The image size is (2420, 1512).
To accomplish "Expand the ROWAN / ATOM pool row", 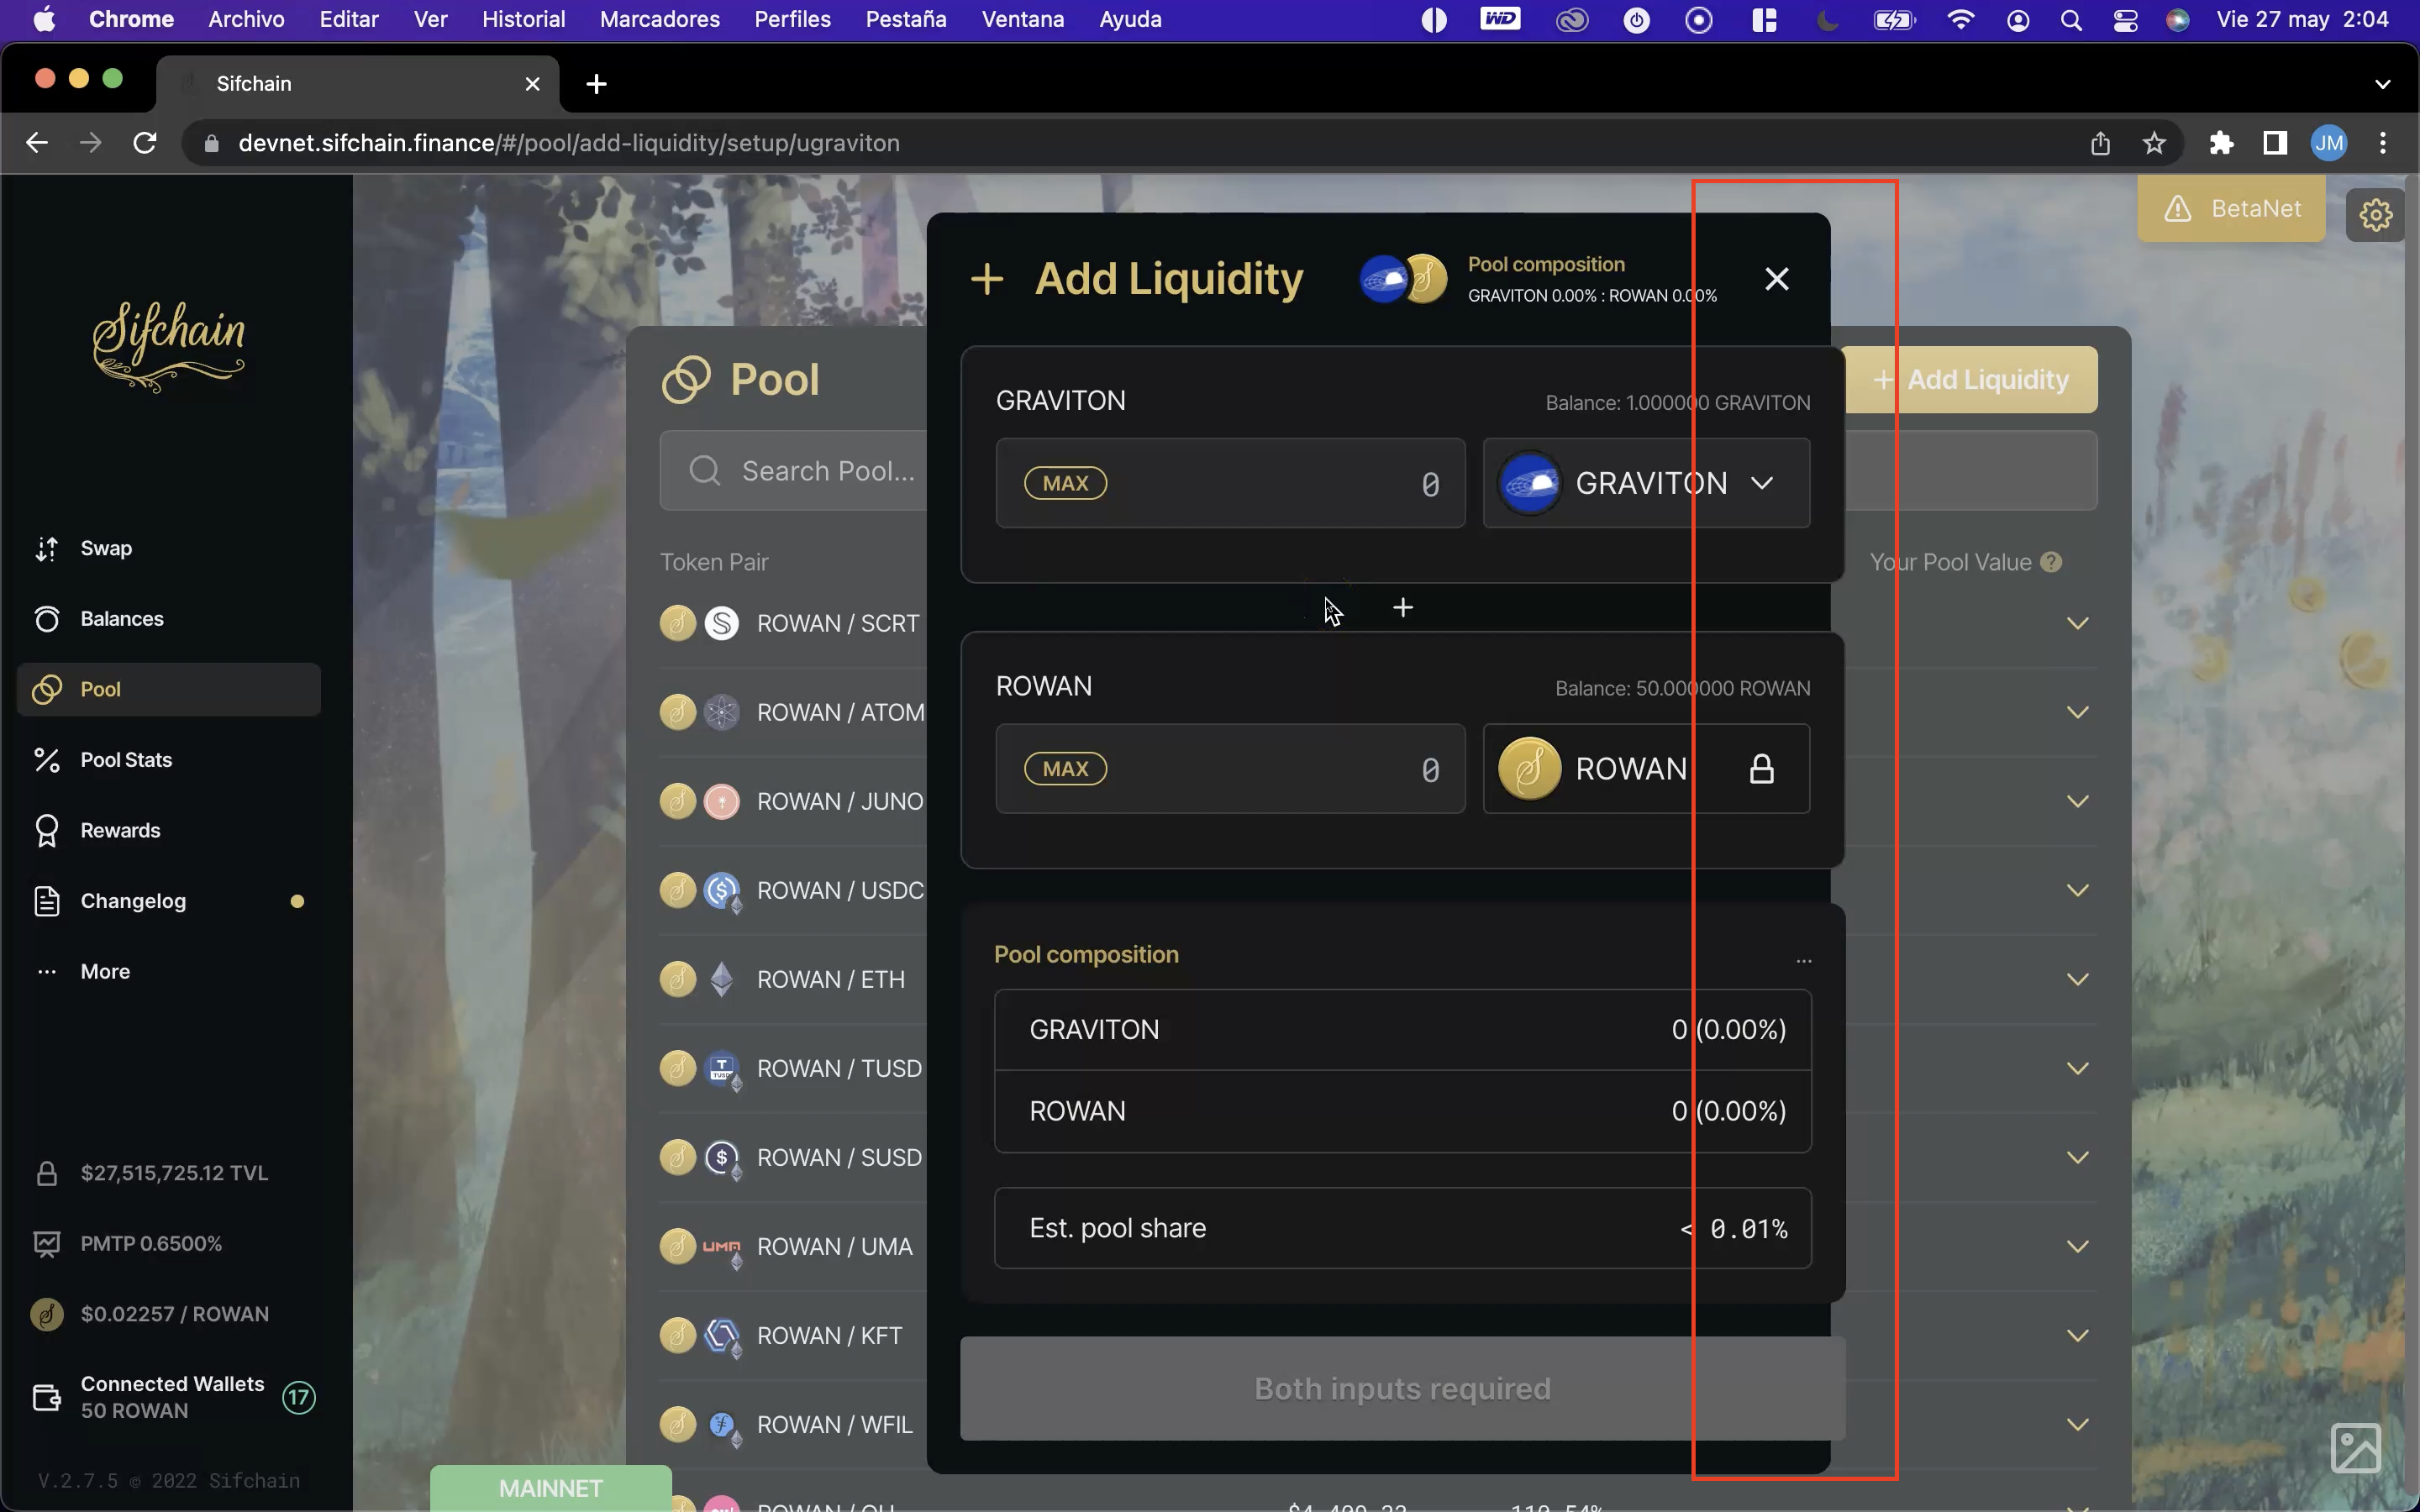I will click(x=2077, y=713).
